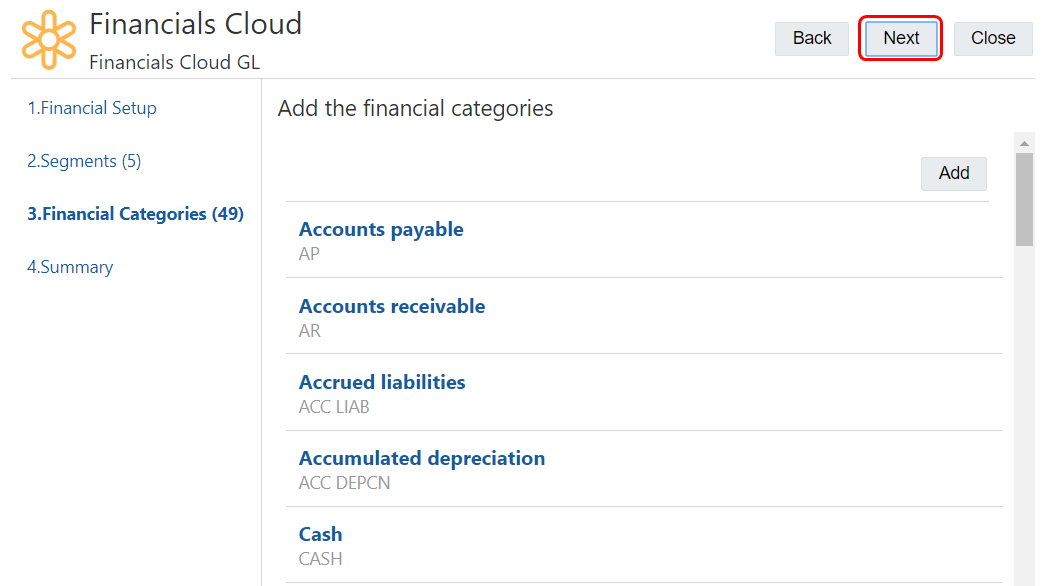This screenshot has width=1041, height=586.
Task: Jump to the Summary step
Action: click(70, 267)
